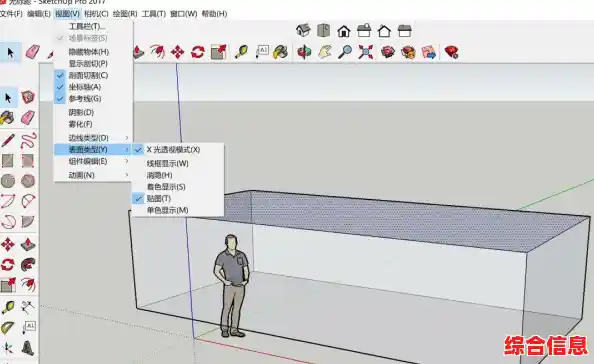Select the Paint Bucket in top toolbar

point(281,52)
